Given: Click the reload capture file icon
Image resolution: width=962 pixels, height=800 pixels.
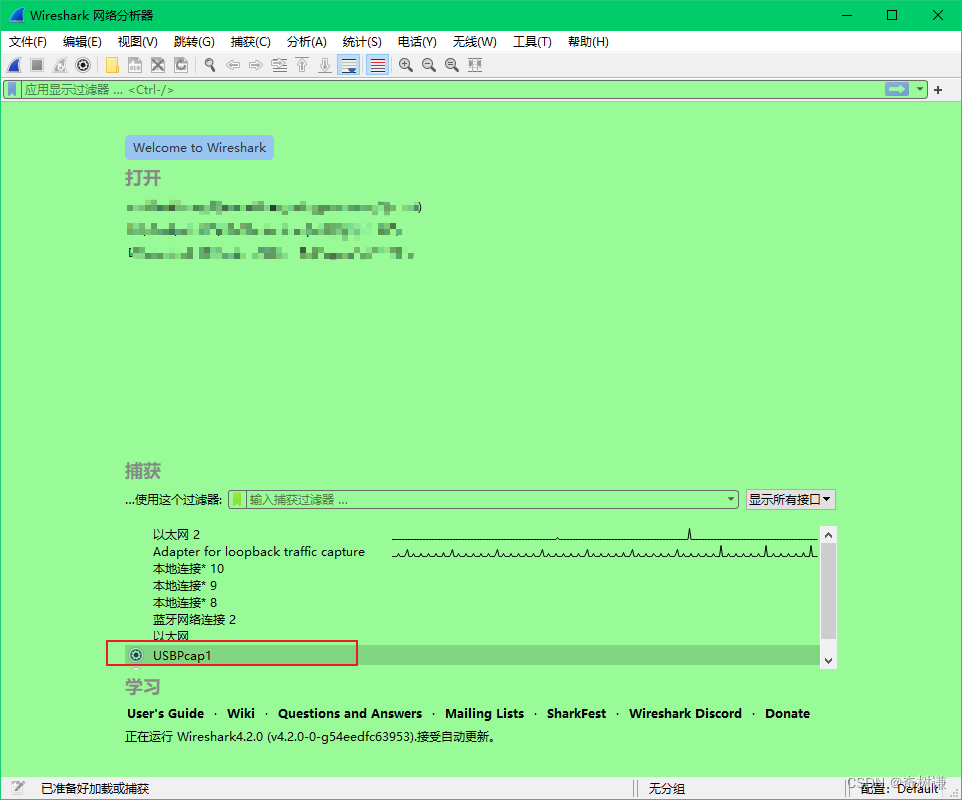Looking at the screenshot, I should coord(181,65).
